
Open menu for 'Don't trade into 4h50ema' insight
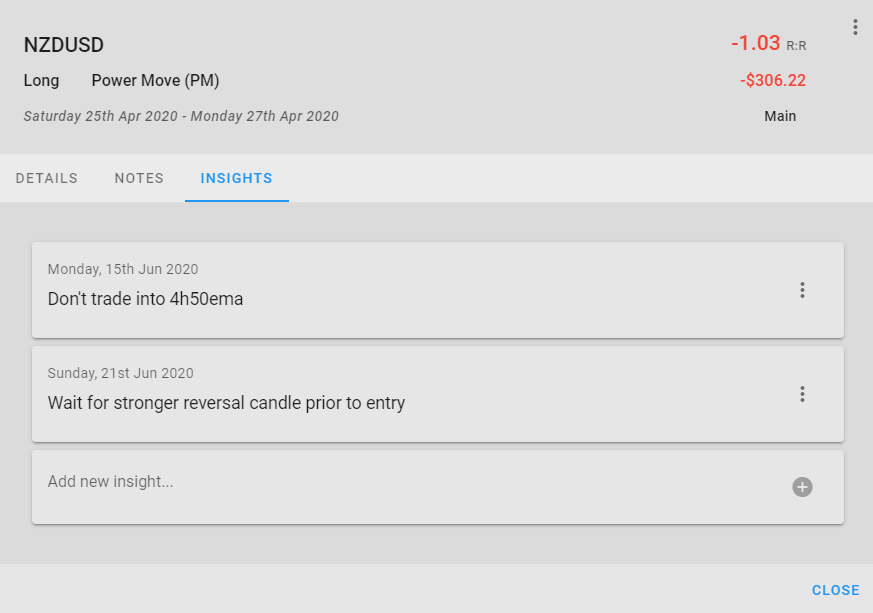pos(802,290)
